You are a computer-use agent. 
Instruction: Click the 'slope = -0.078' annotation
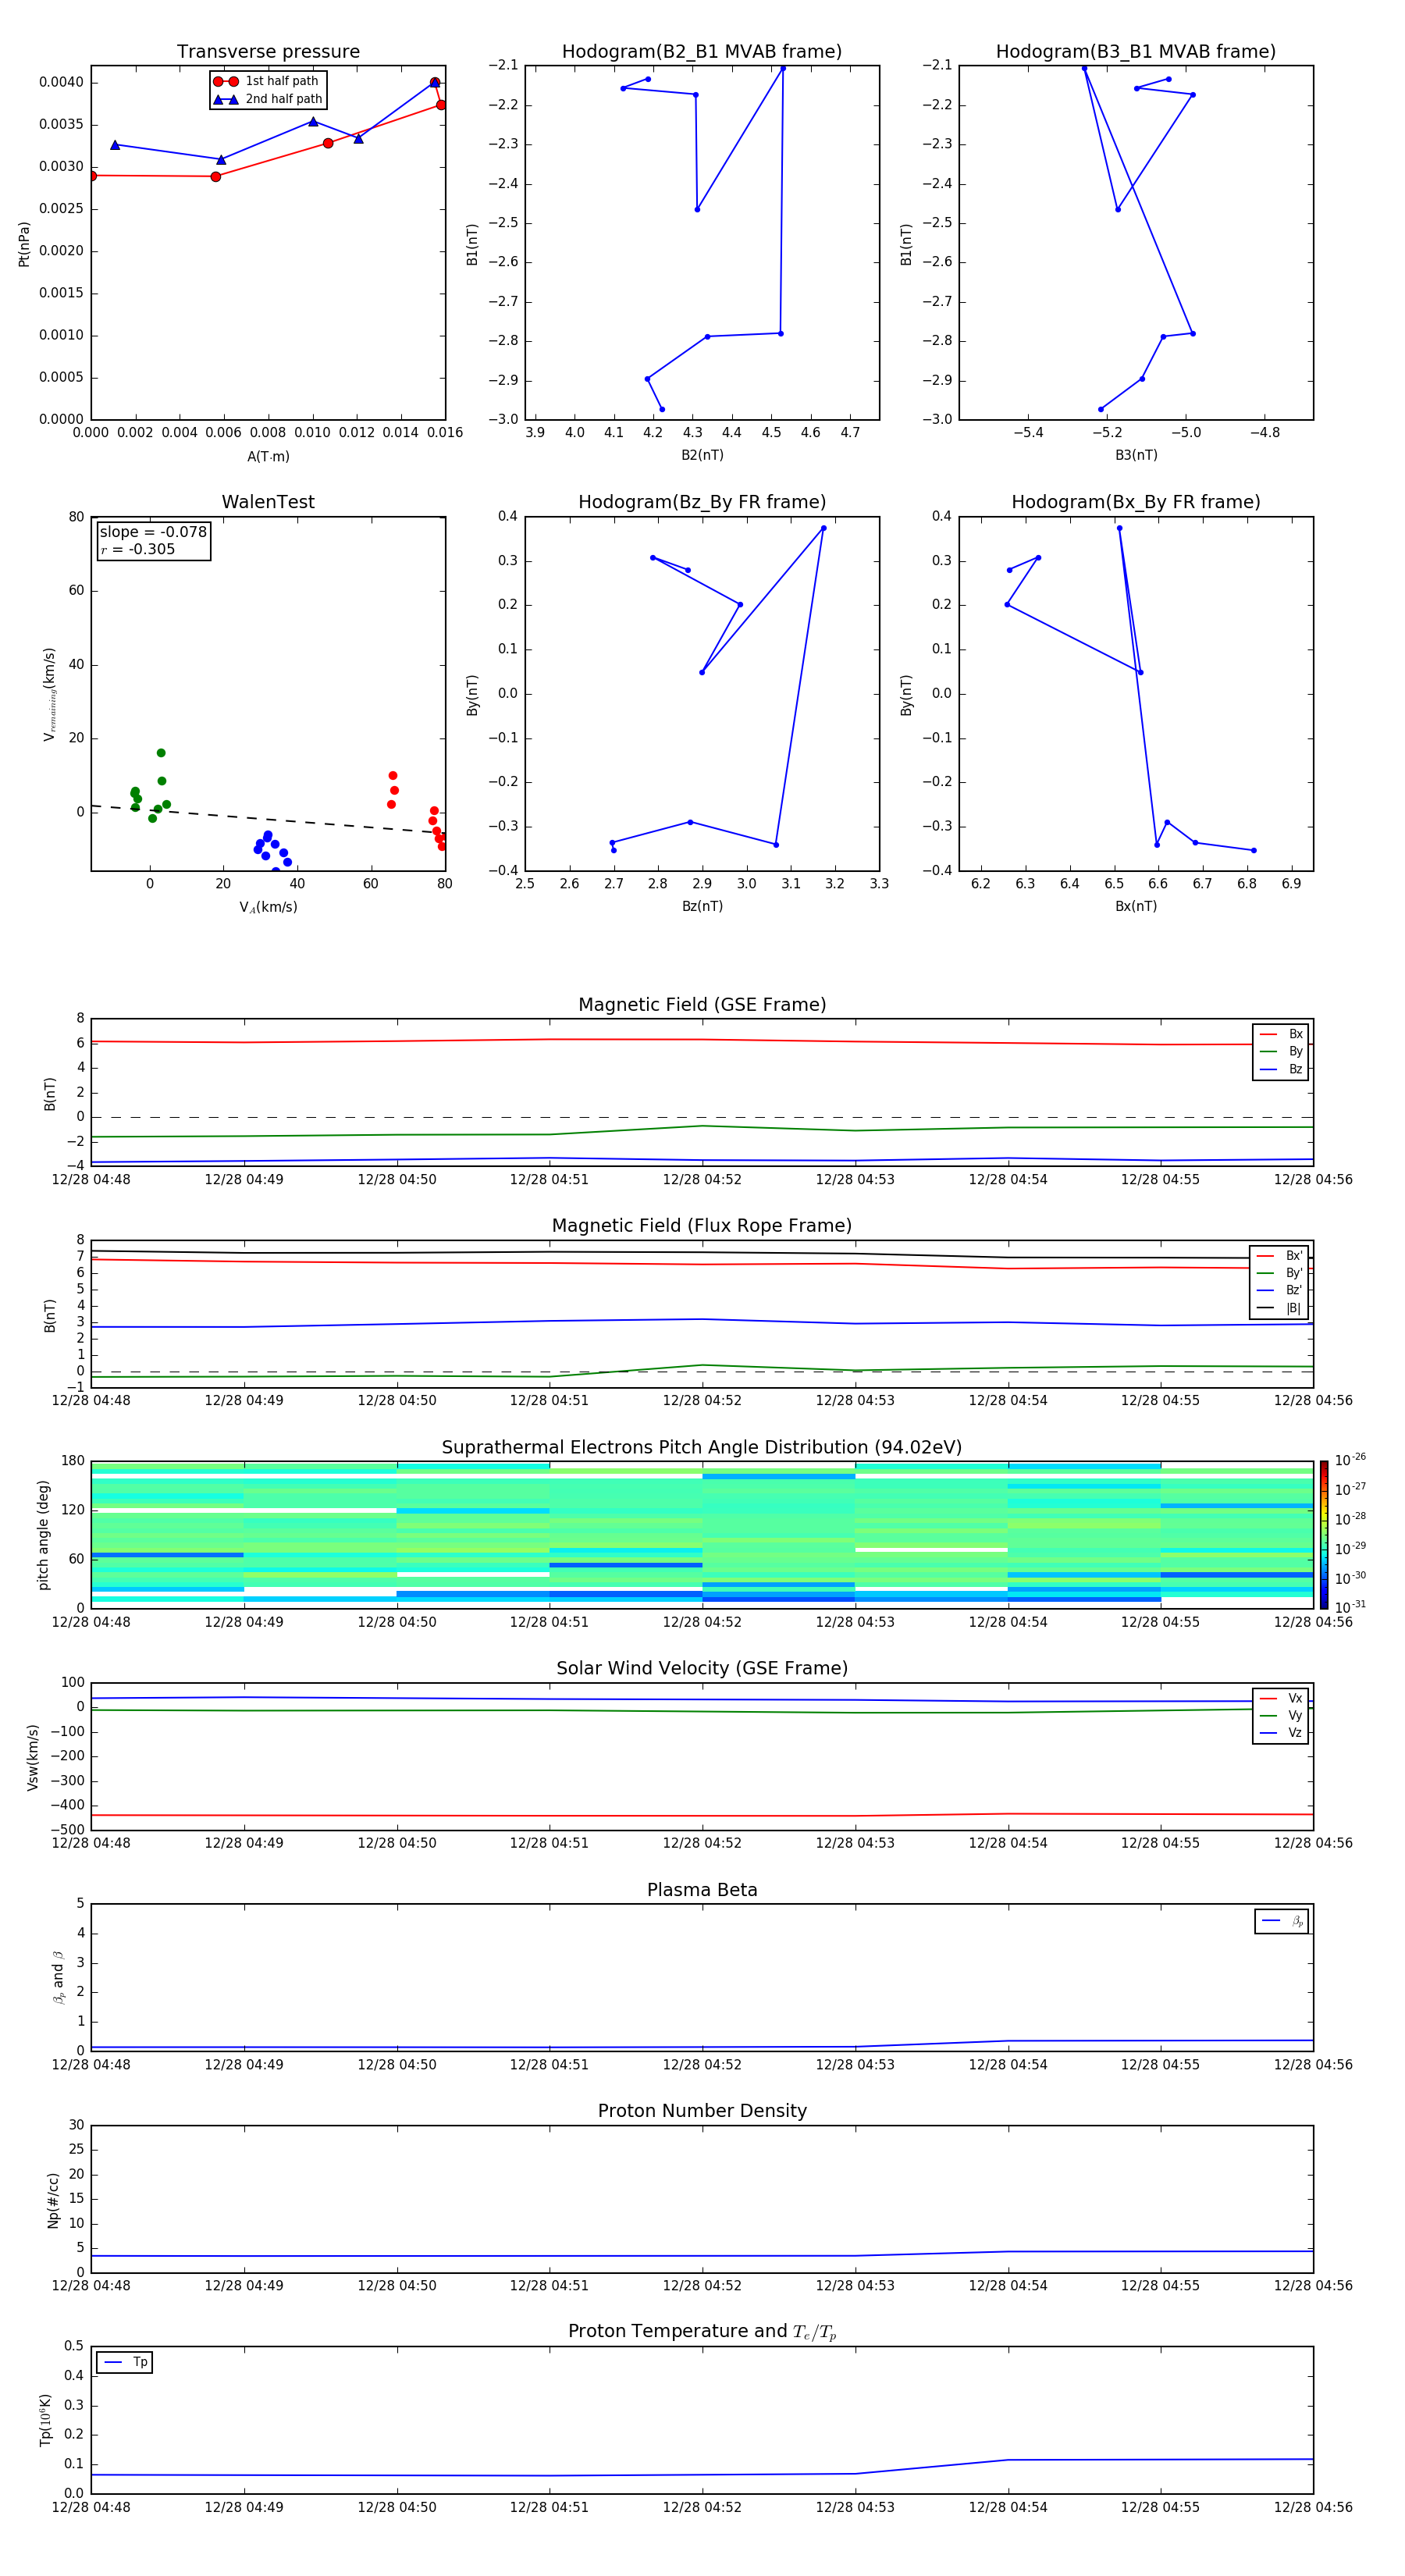pos(153,532)
